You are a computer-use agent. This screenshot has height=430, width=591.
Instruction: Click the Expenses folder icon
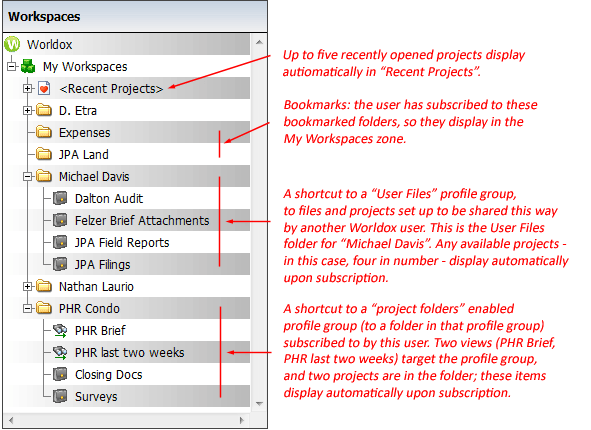coord(44,132)
